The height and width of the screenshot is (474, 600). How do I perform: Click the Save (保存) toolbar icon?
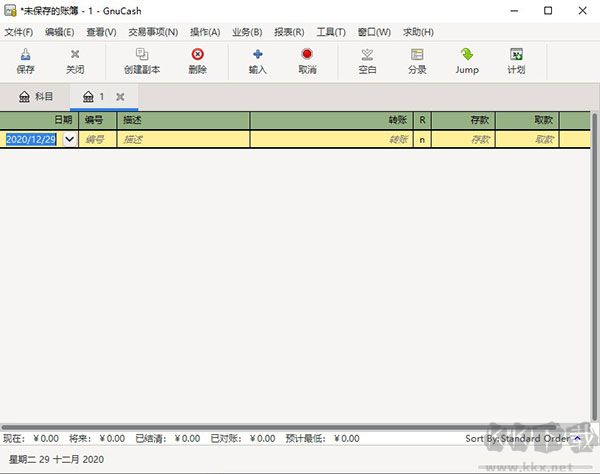tap(26, 54)
